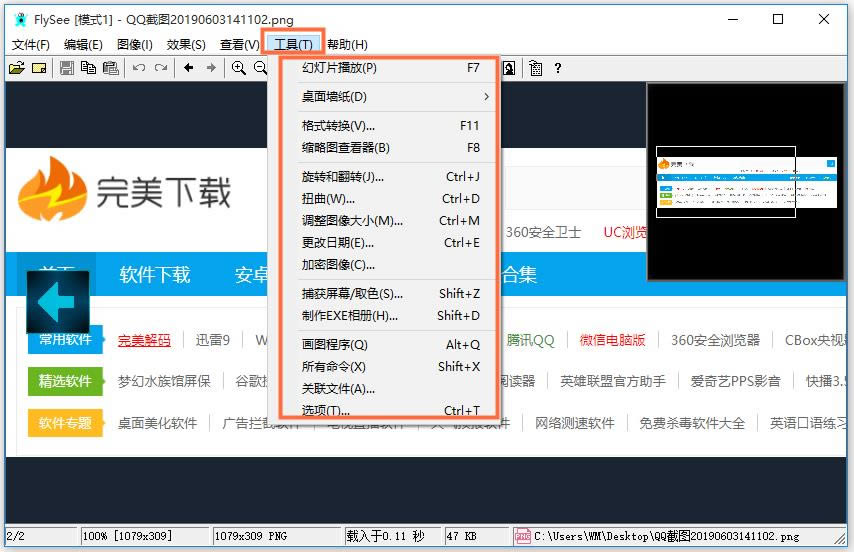Viewport: 854px width, 552px height.
Task: Click the 网络测速软件 link
Action: coord(575,423)
